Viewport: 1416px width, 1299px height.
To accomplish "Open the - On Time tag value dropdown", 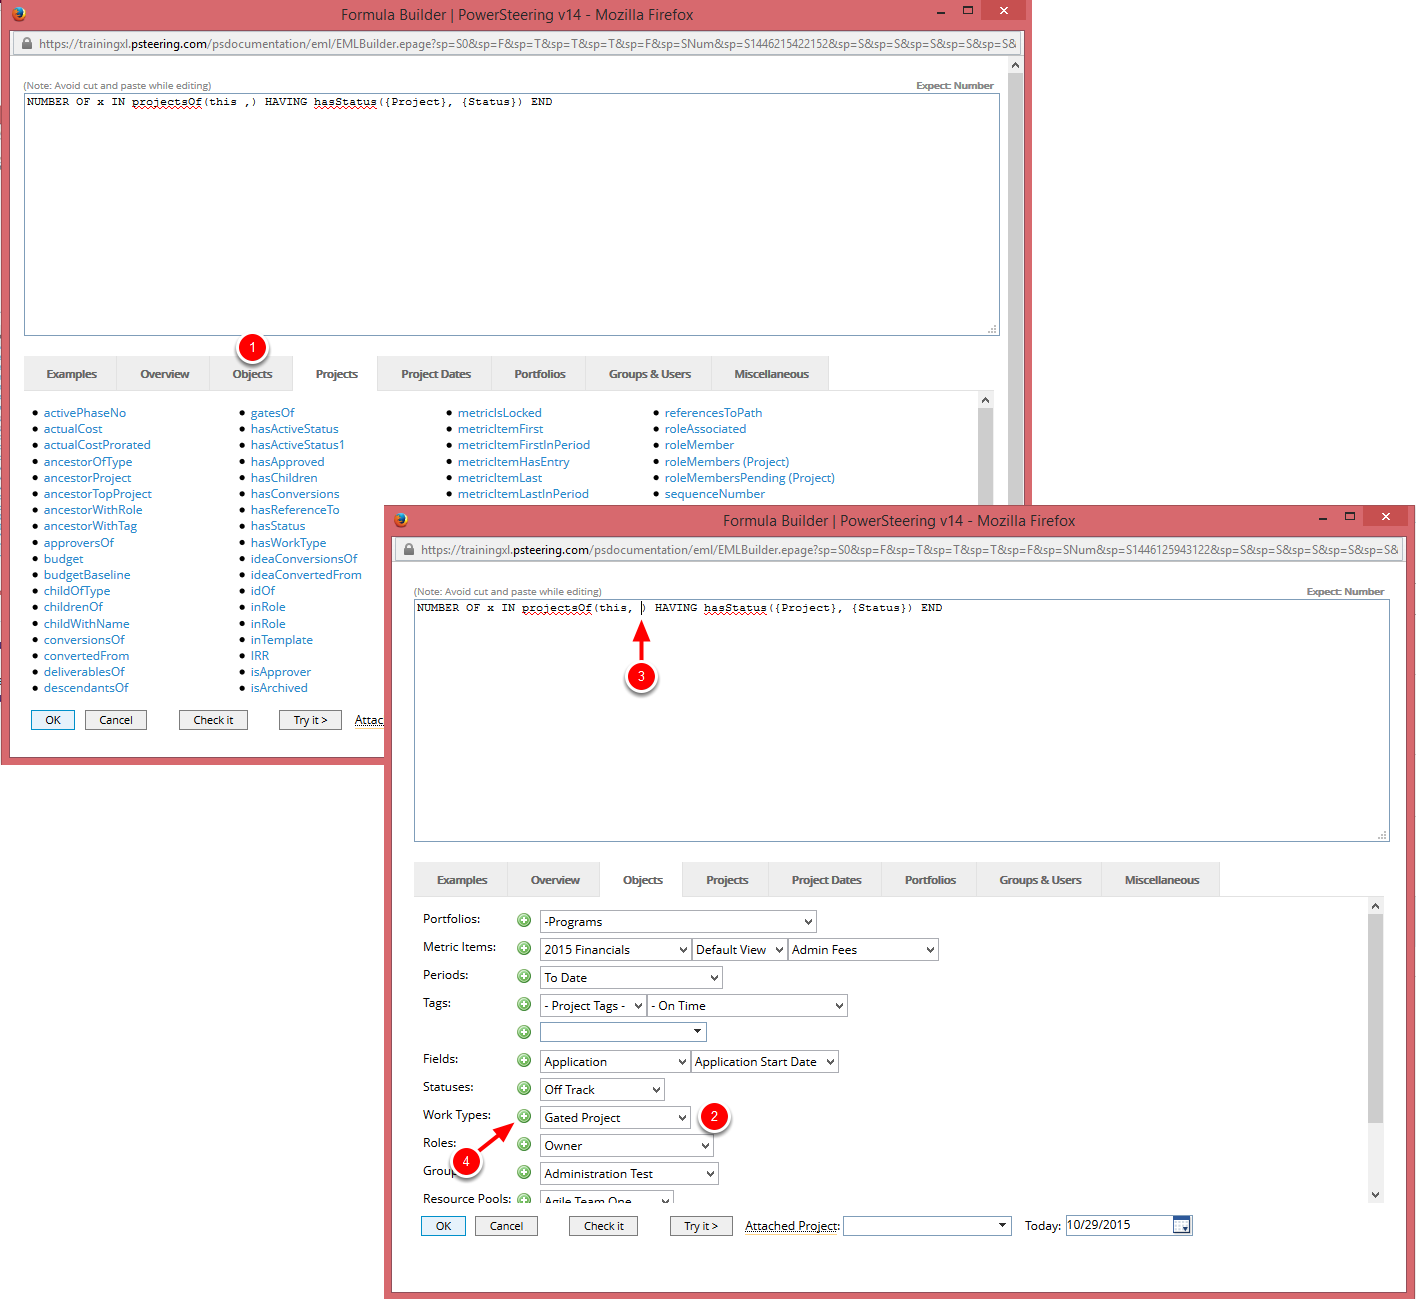I will [748, 1005].
